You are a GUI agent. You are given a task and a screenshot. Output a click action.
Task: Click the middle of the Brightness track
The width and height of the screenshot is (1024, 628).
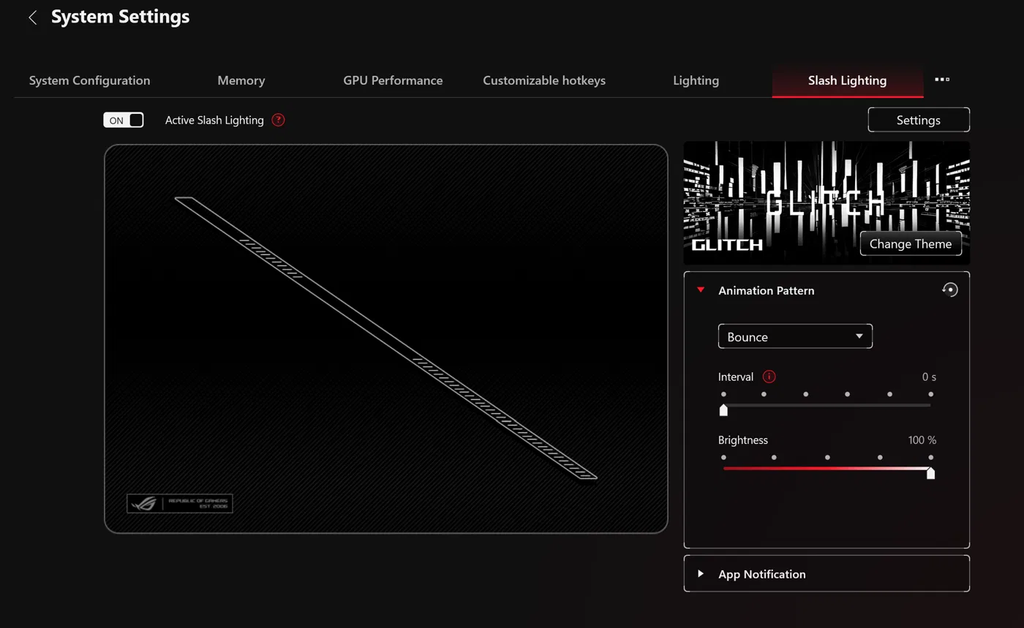pos(827,469)
